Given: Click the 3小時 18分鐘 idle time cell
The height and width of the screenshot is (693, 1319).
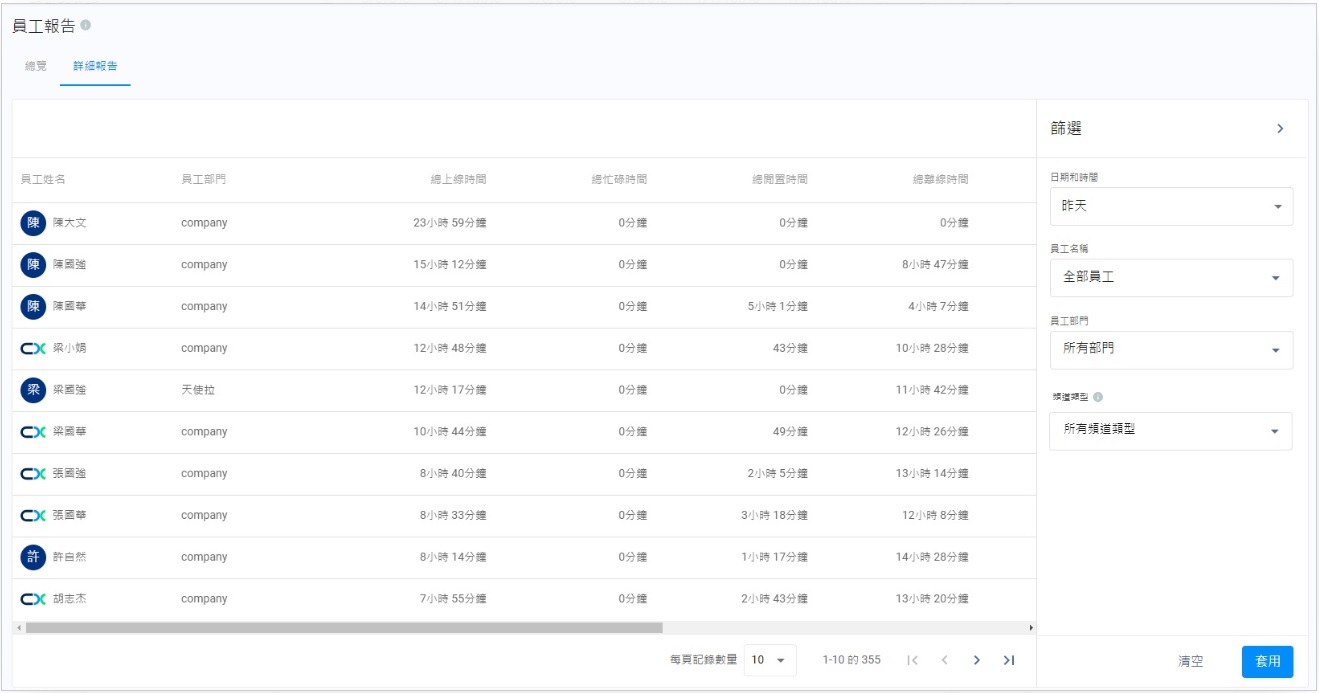Looking at the screenshot, I should click(775, 516).
